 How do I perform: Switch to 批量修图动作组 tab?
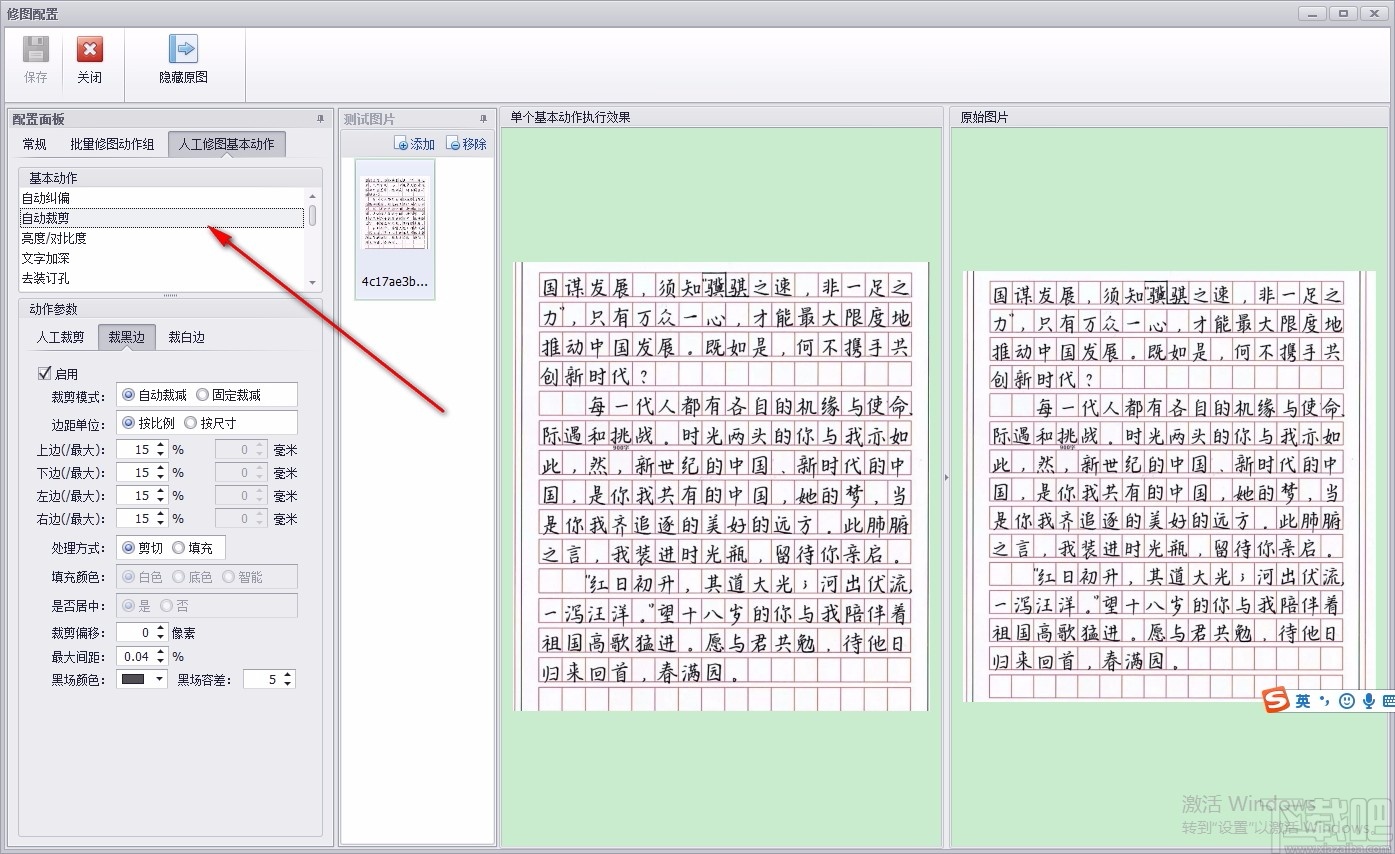pyautogui.click(x=112, y=144)
